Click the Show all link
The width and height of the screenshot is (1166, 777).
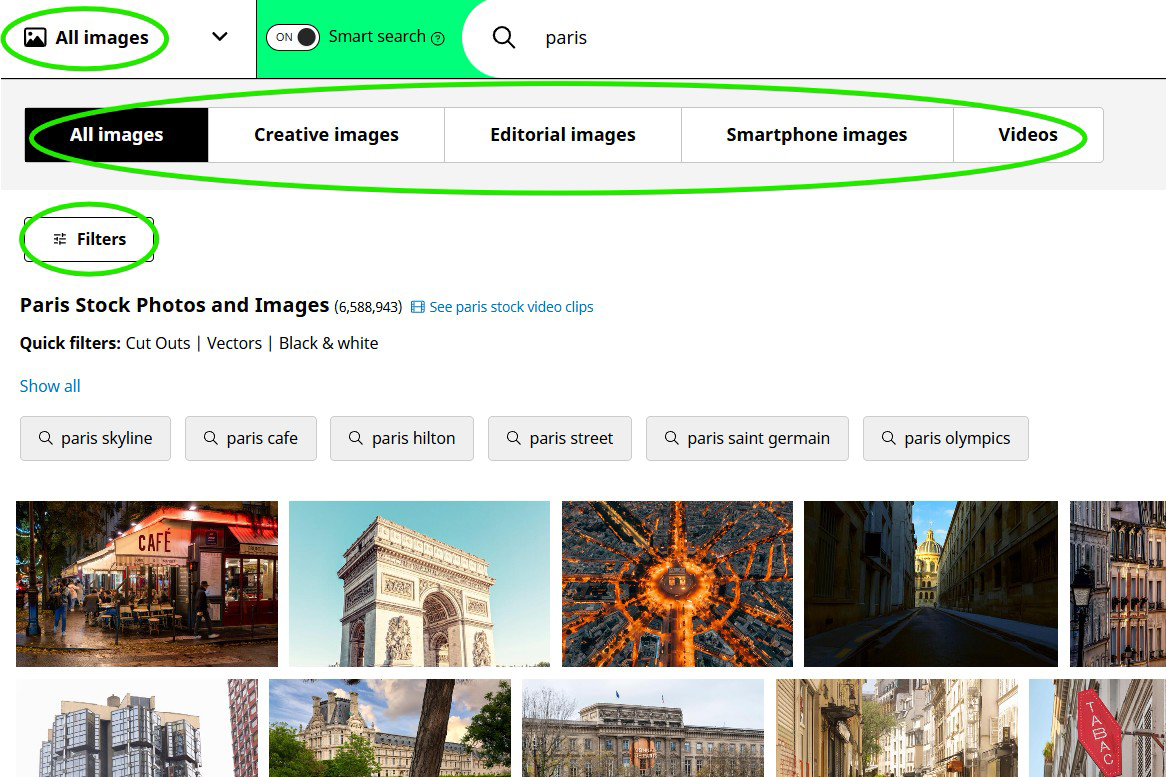[x=50, y=386]
